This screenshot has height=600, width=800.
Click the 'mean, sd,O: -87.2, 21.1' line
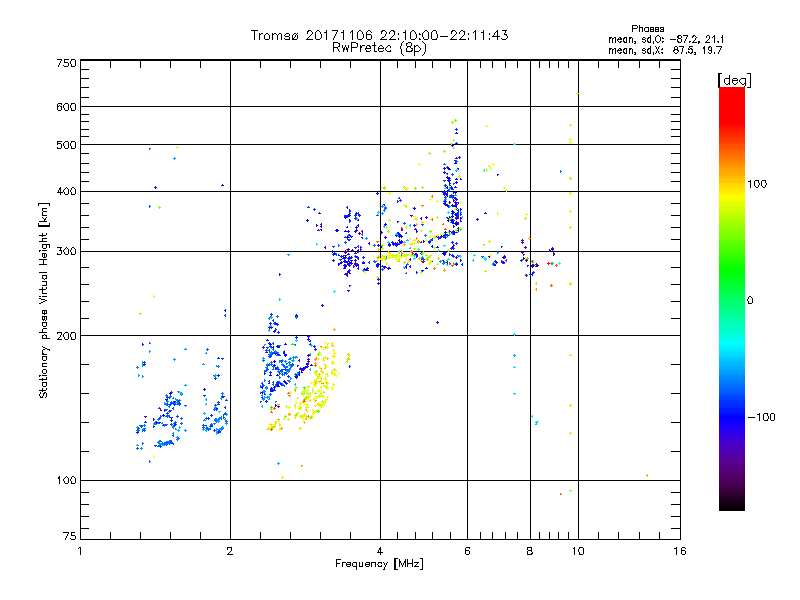click(665, 39)
